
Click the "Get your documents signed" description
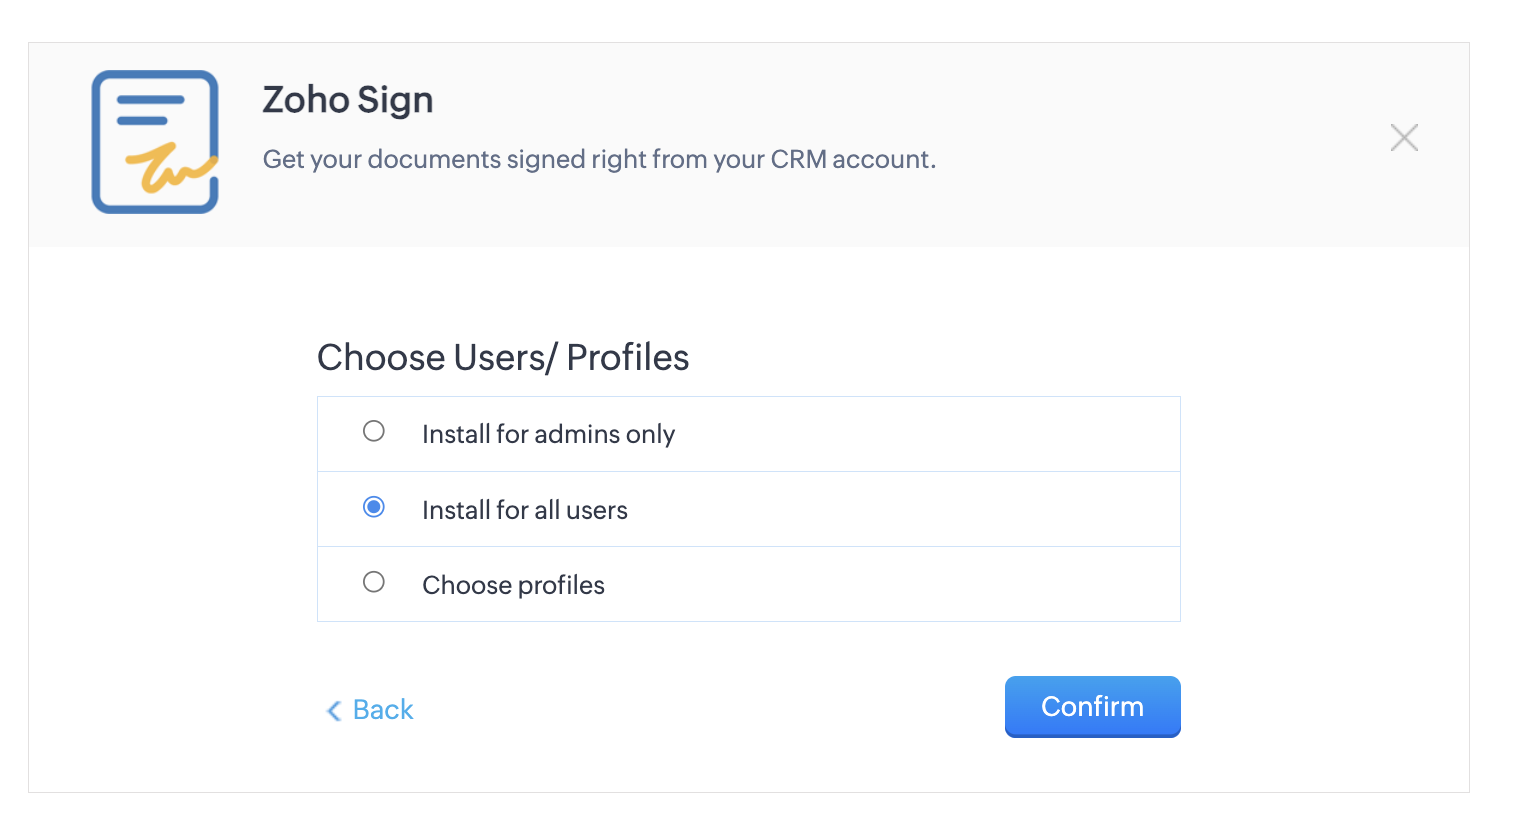click(599, 159)
